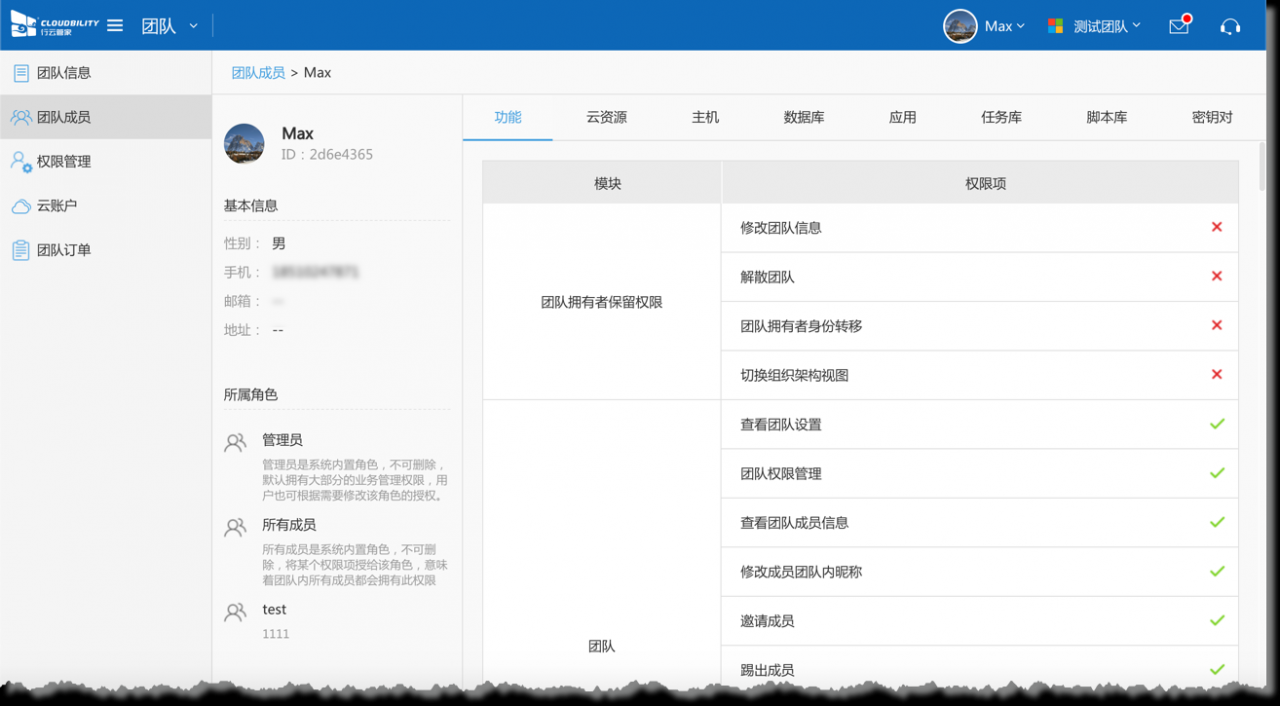Open 团队订单 in the sidebar
This screenshot has height=706, width=1280.
tap(64, 250)
